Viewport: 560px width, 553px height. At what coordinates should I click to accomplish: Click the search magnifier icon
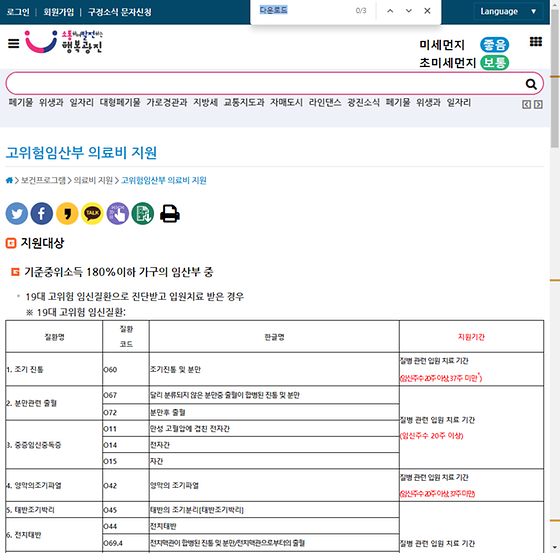531,84
